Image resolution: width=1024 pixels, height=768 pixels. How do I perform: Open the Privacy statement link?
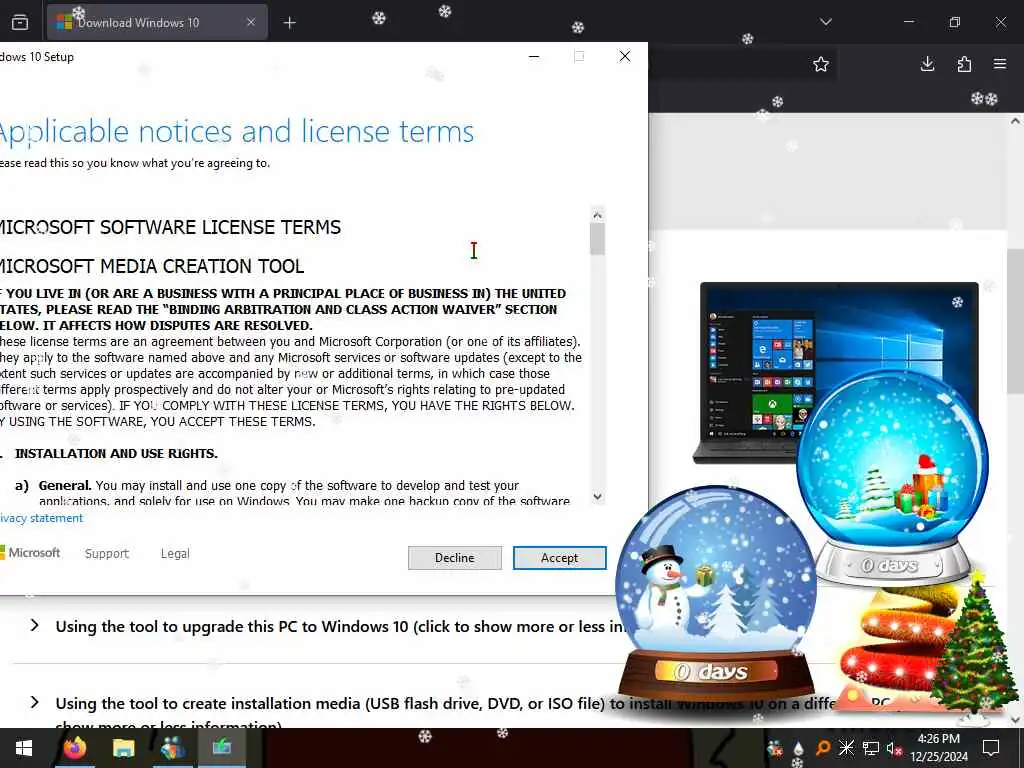click(x=41, y=518)
